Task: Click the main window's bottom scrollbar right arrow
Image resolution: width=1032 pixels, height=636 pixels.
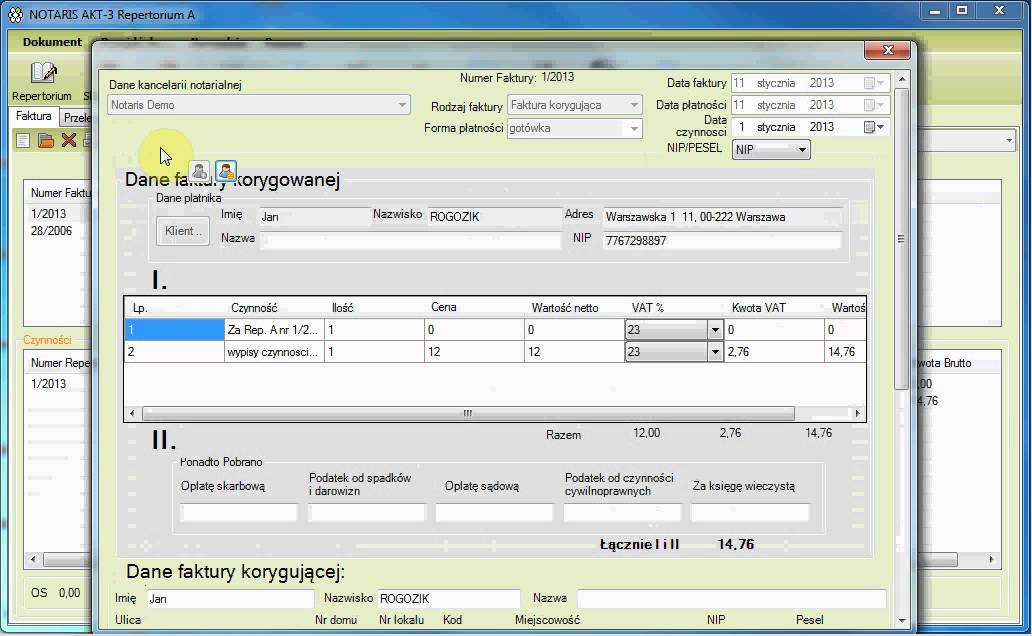Action: click(x=991, y=559)
